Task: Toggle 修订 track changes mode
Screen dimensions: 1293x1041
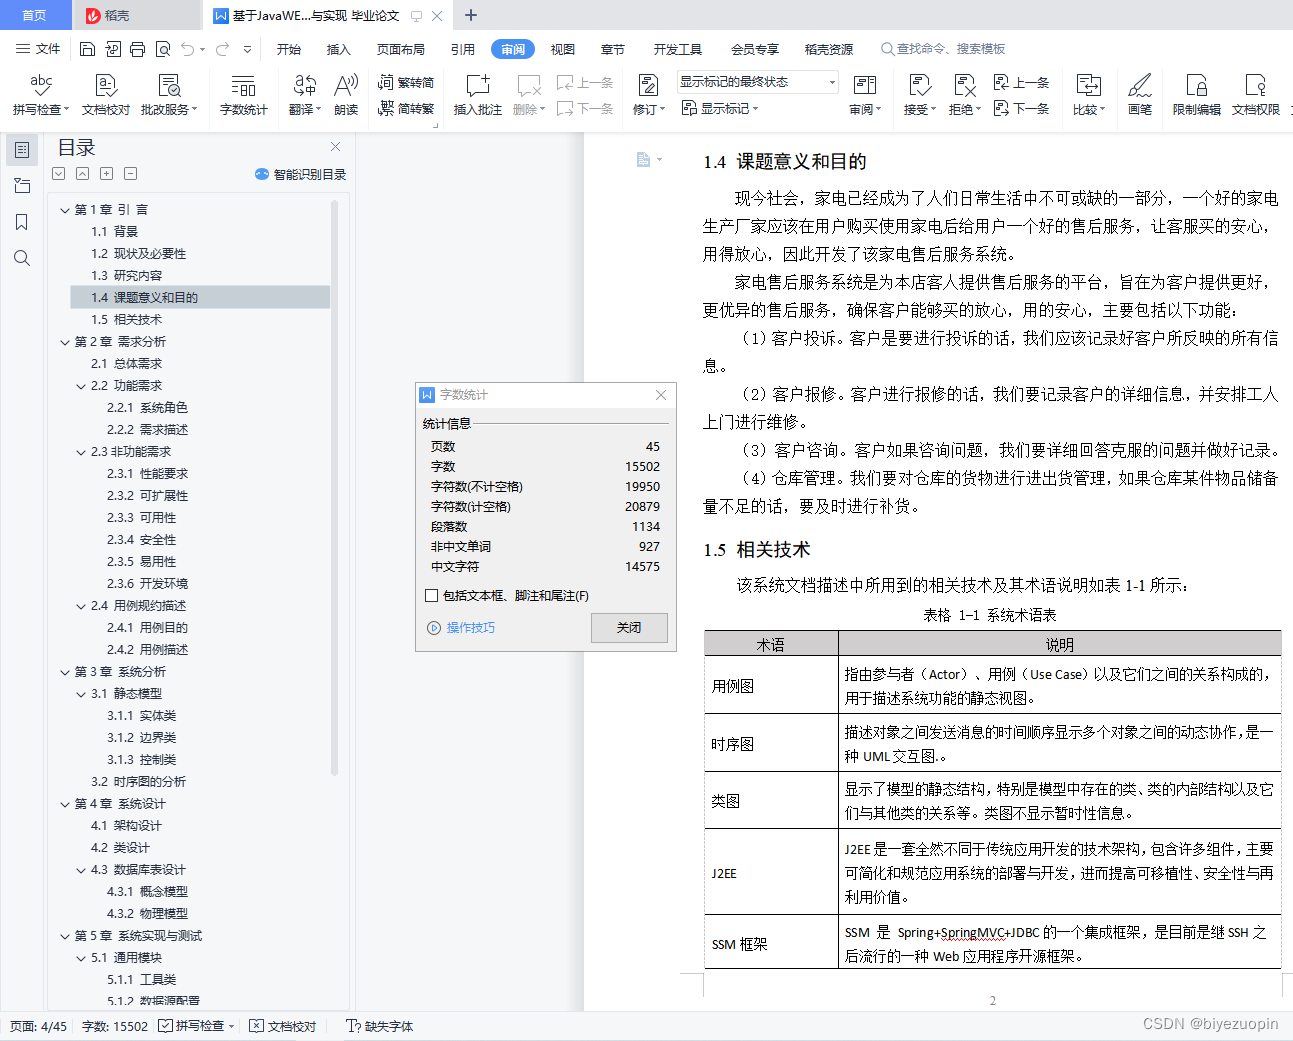Action: point(645,95)
